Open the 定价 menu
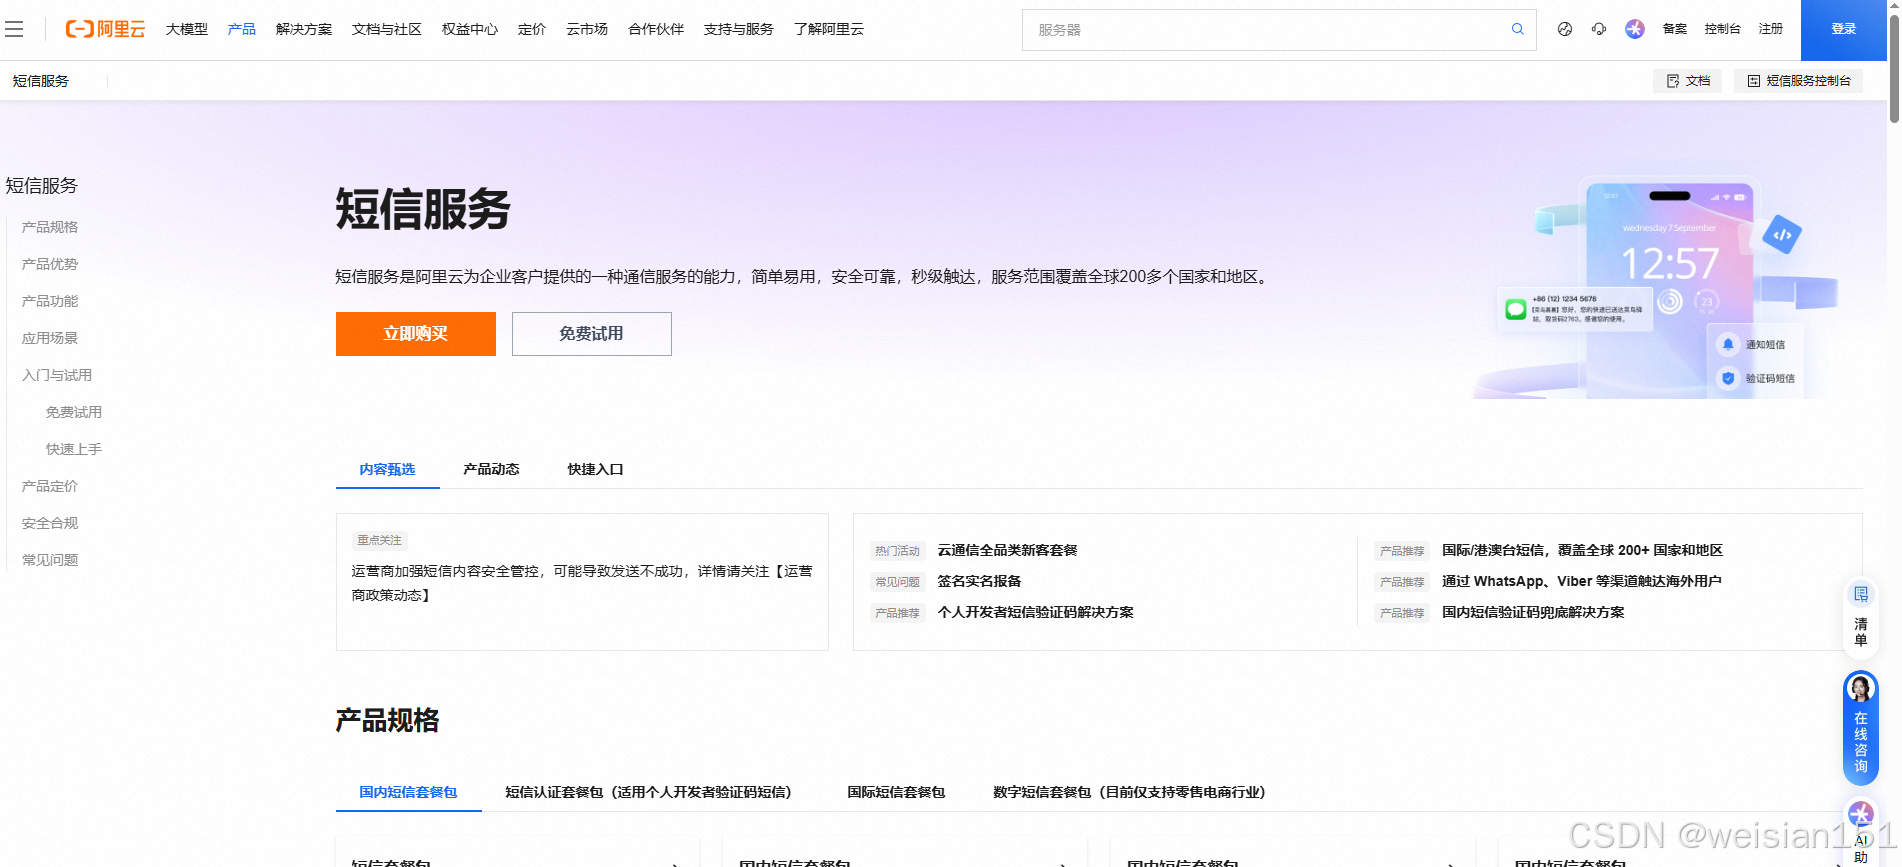 click(532, 29)
